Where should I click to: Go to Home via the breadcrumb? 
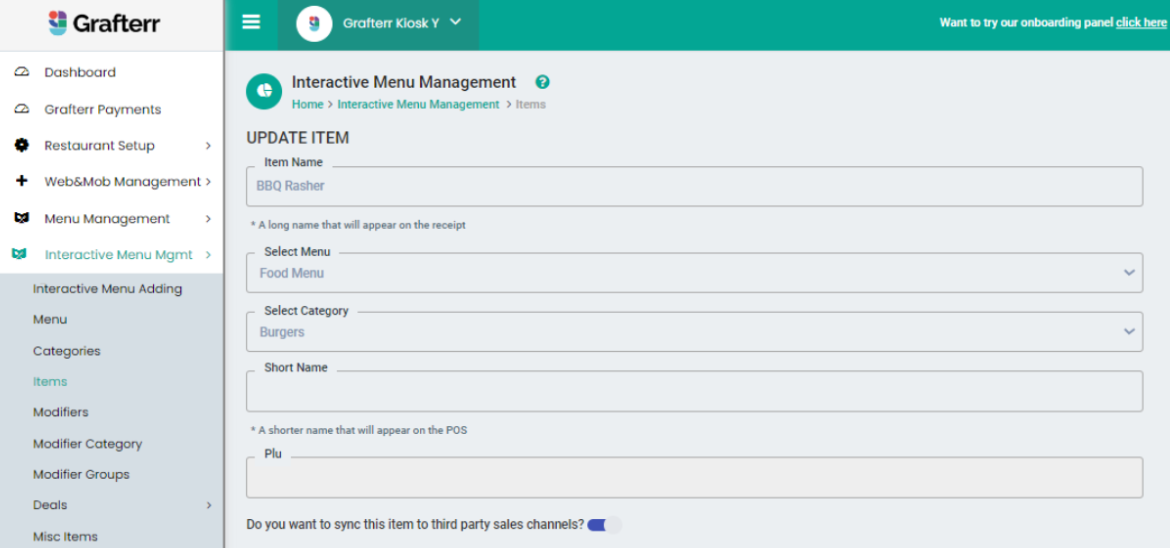[x=307, y=105]
